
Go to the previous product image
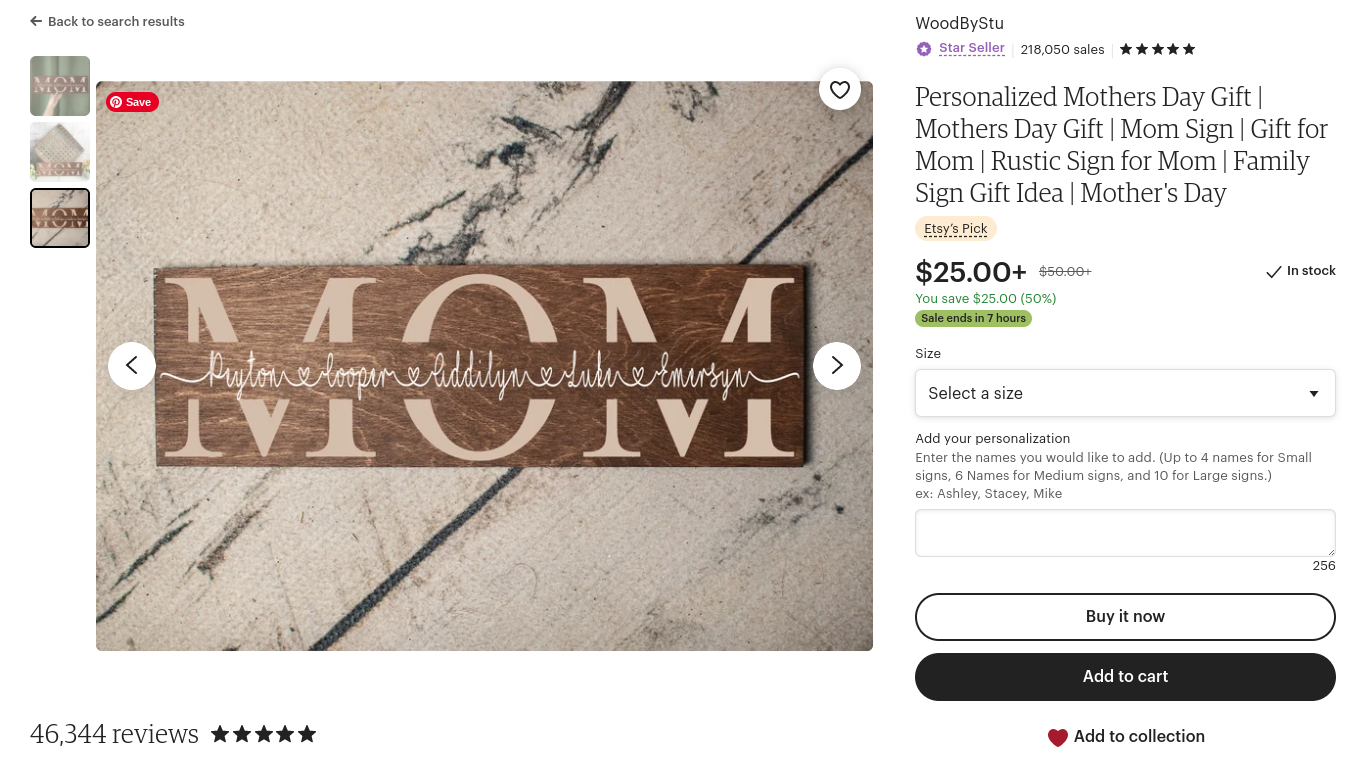click(x=132, y=365)
